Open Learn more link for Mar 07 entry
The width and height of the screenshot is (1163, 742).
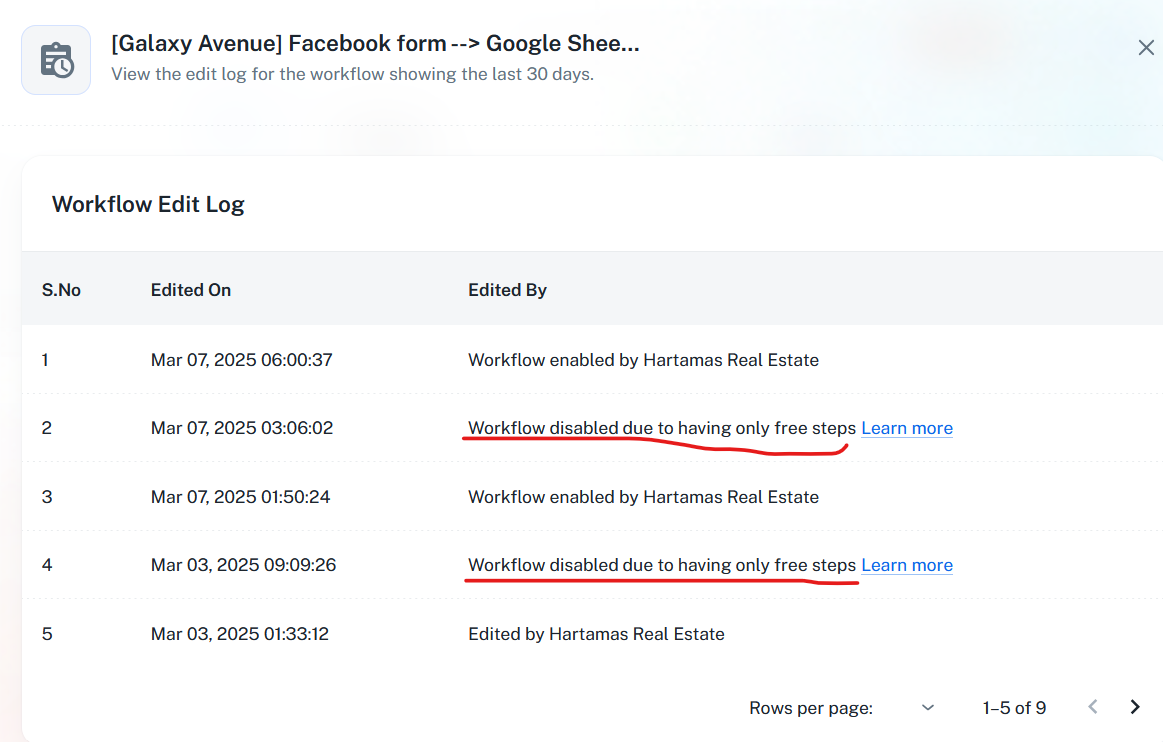(906, 428)
